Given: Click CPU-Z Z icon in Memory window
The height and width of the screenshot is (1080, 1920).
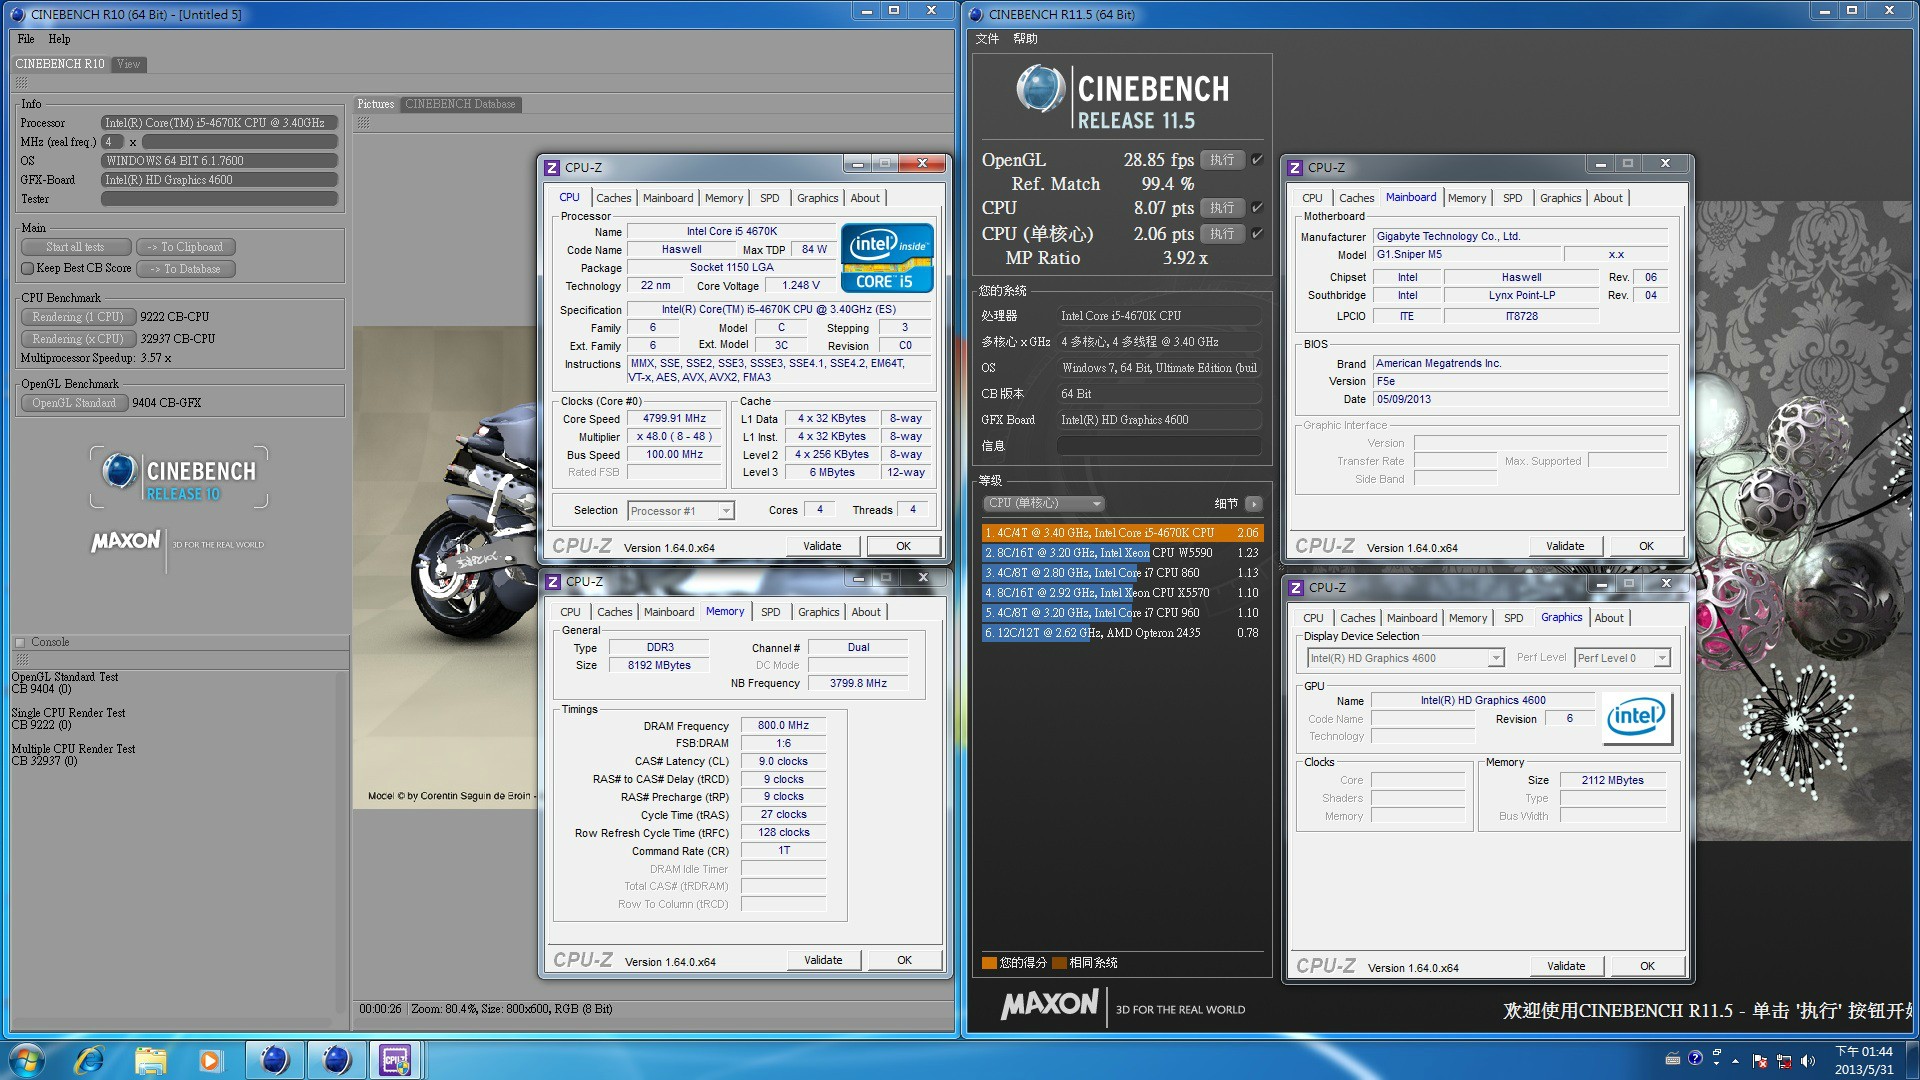Looking at the screenshot, I should (552, 581).
